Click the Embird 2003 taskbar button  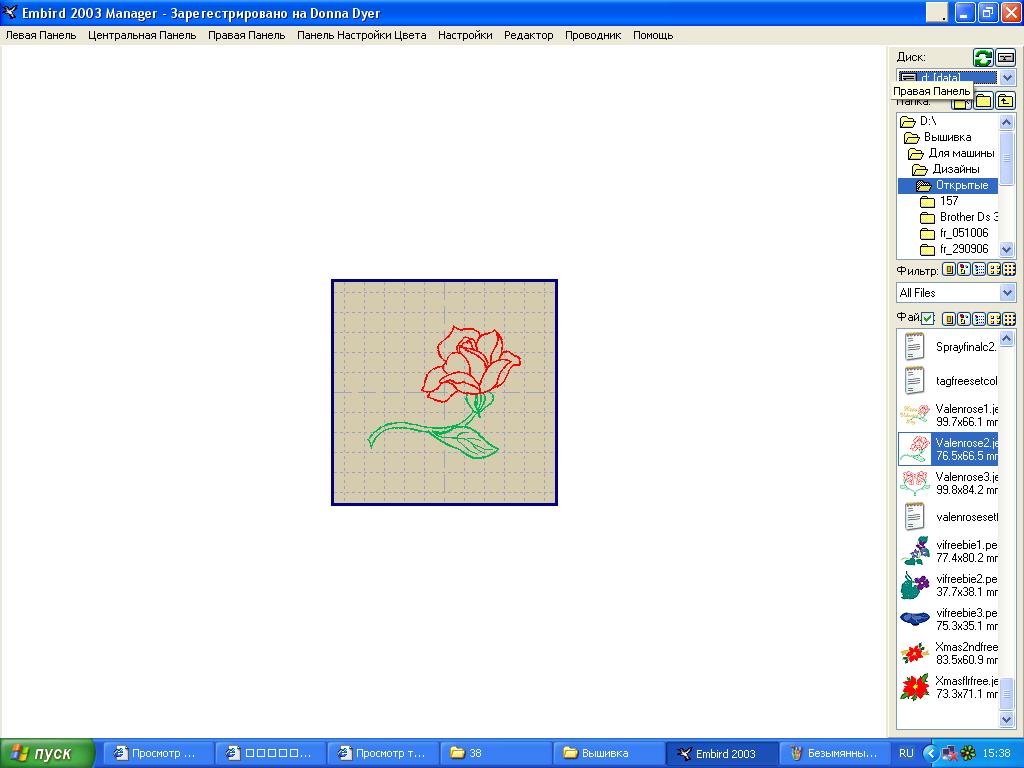coord(722,753)
